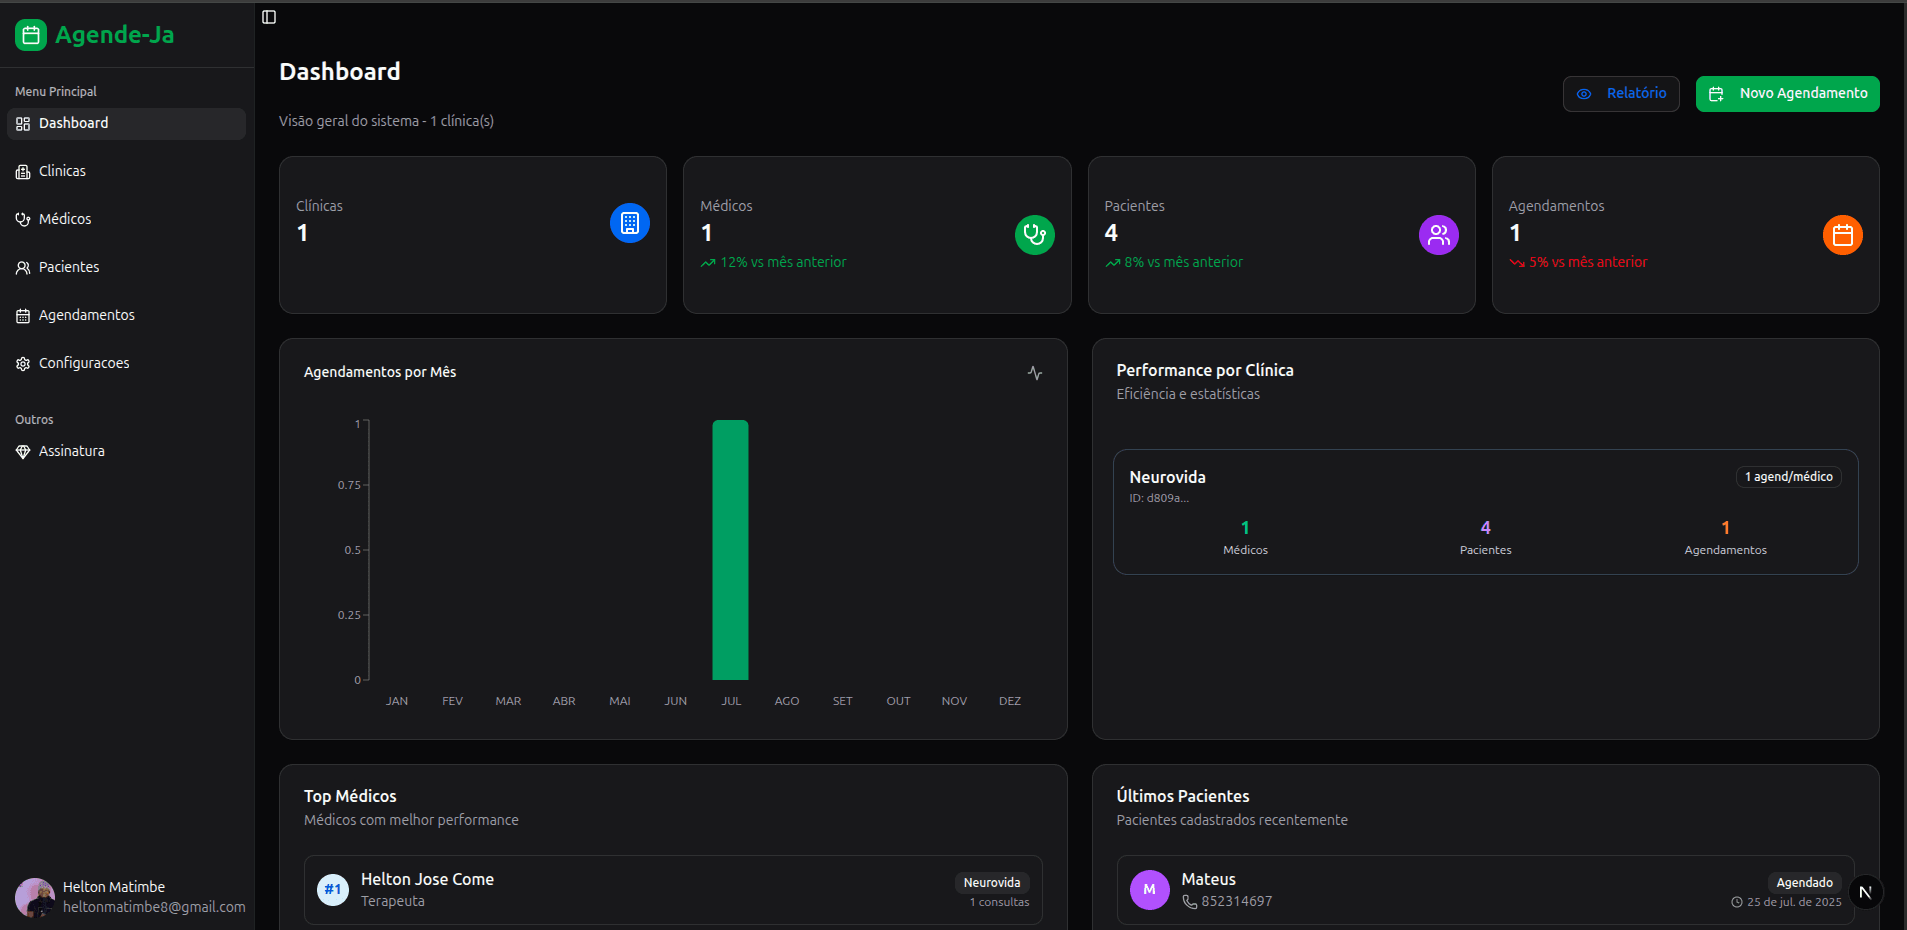This screenshot has height=930, width=1907.
Task: Click the Agende-Ja calendar logo
Action: [31, 35]
